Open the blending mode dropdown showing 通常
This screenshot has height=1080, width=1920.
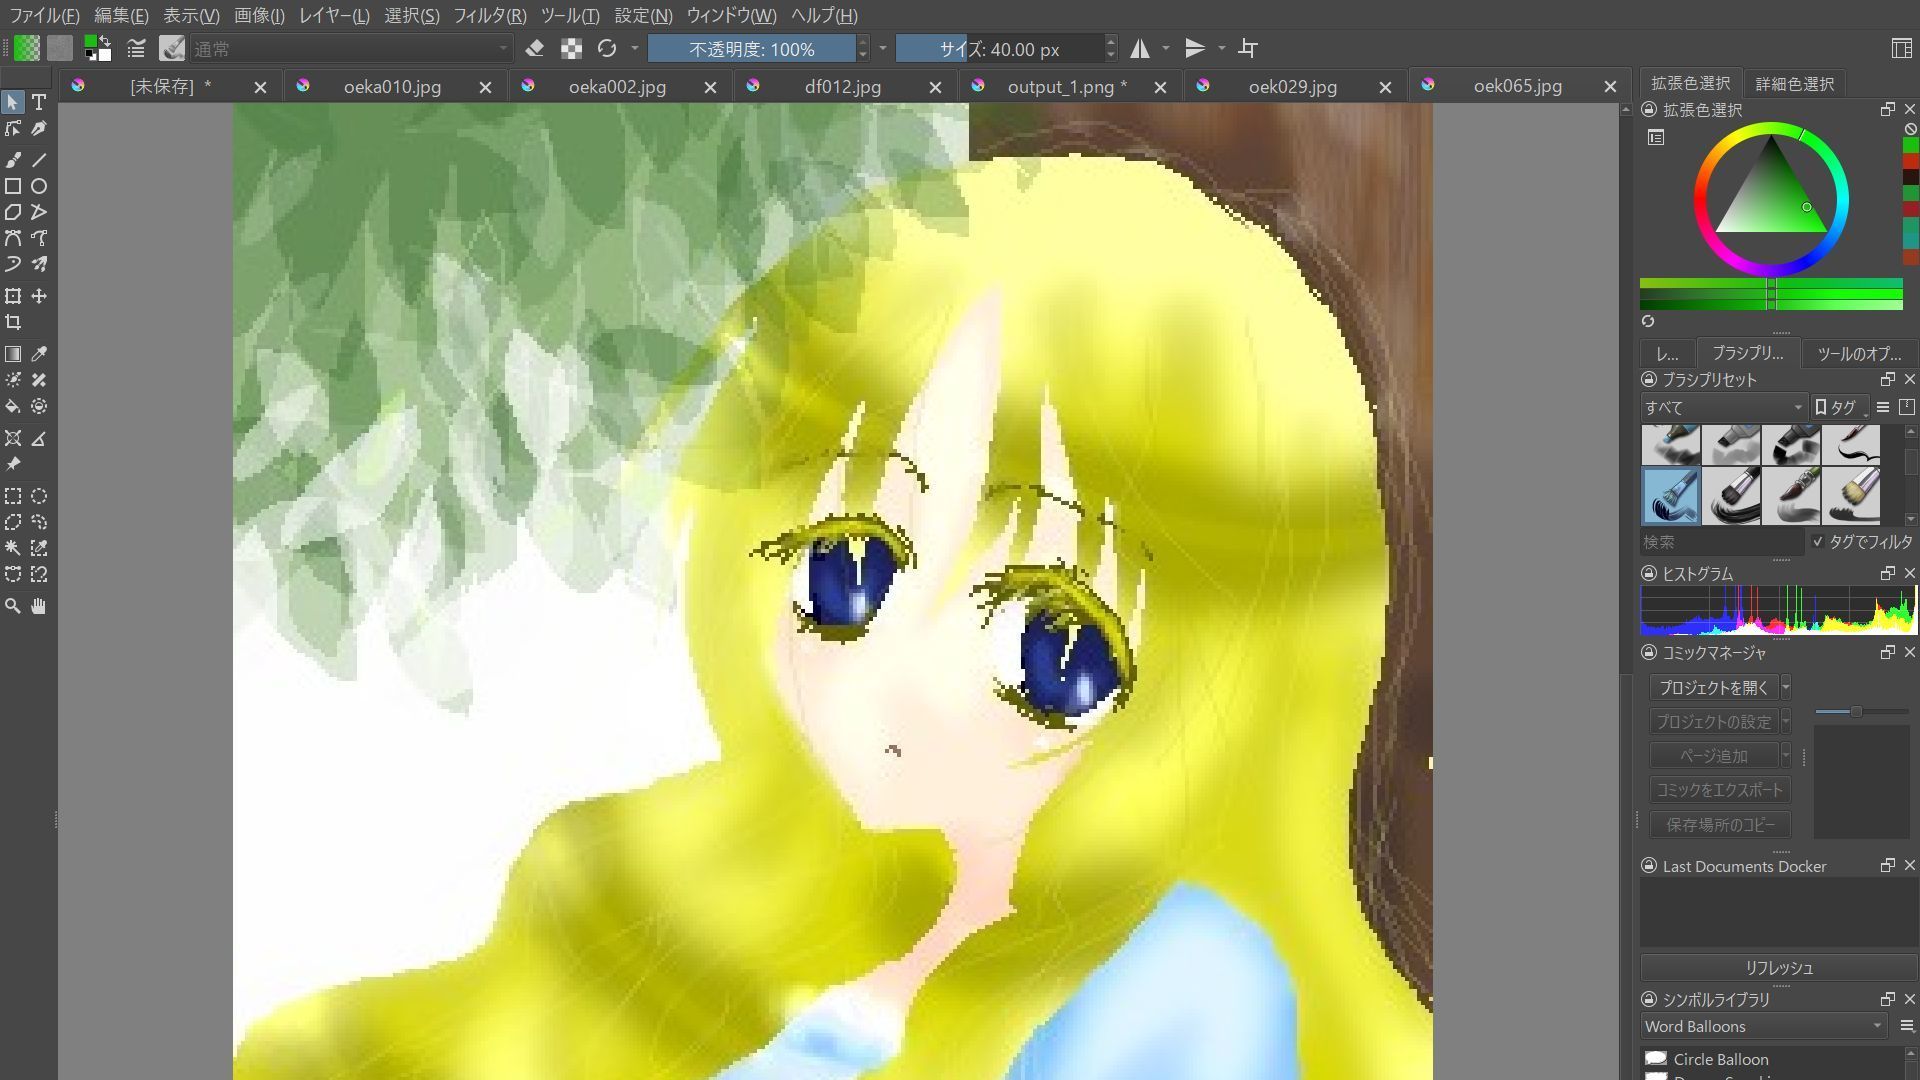(350, 48)
